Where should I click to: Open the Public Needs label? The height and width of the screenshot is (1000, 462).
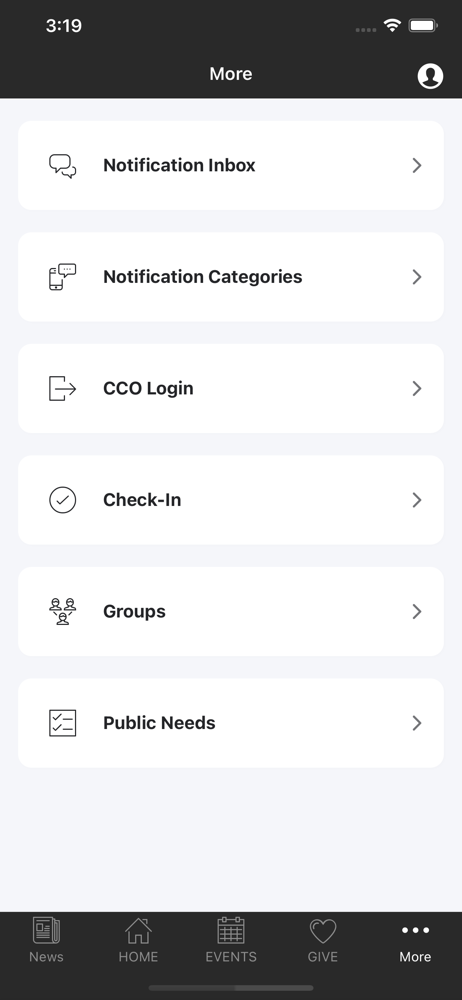pos(160,723)
